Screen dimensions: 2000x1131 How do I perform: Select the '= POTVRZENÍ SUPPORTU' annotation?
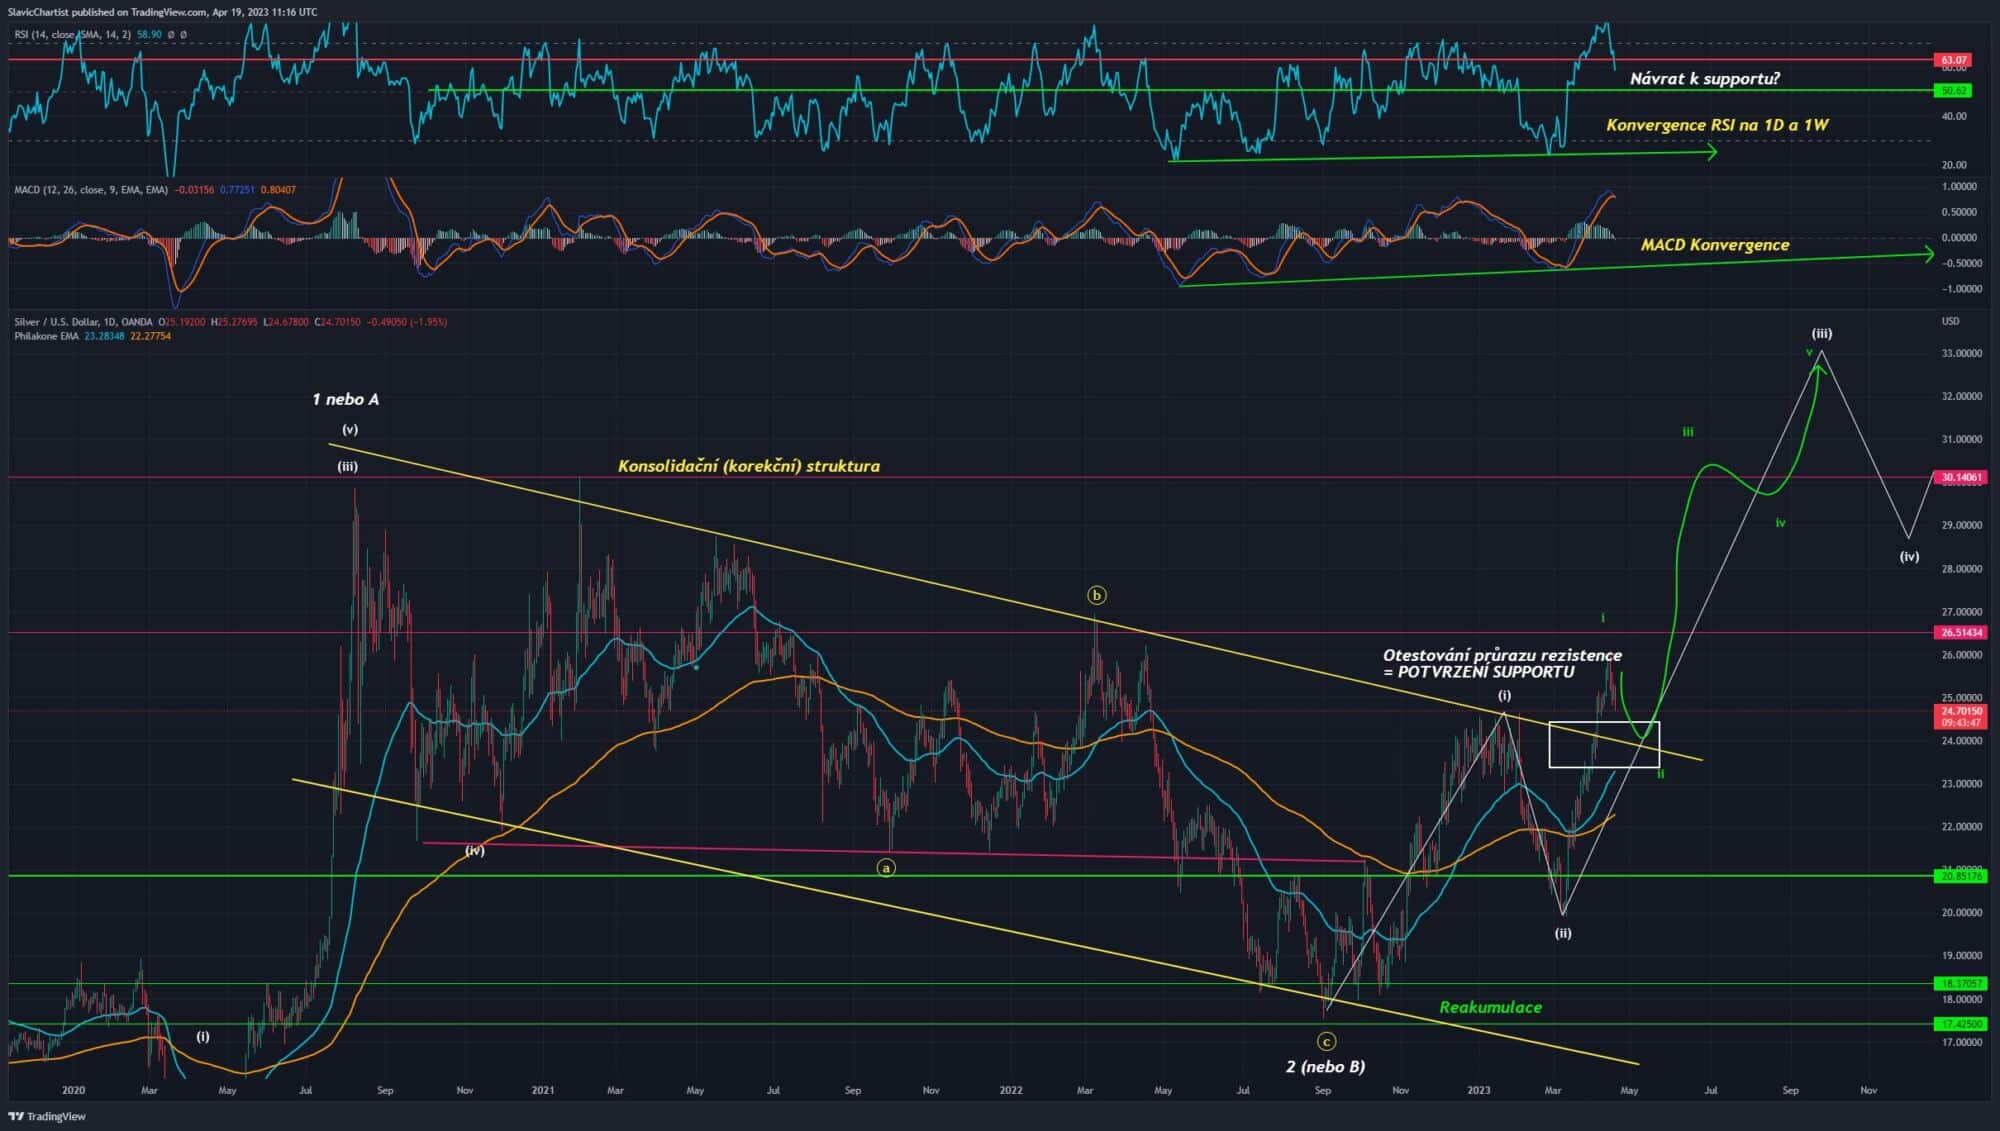tap(1478, 672)
